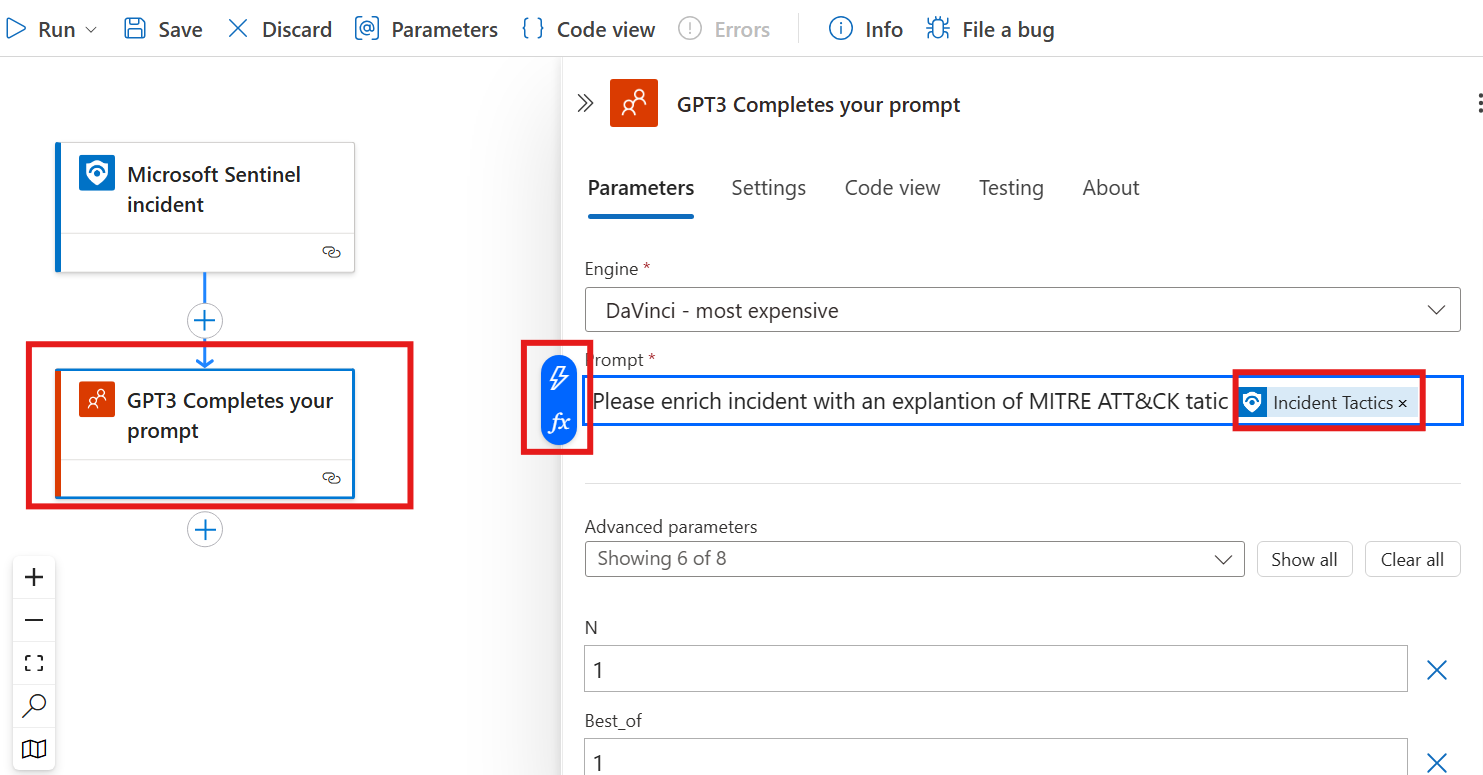
Task: Add a step below the GPT3 node
Action: (x=205, y=529)
